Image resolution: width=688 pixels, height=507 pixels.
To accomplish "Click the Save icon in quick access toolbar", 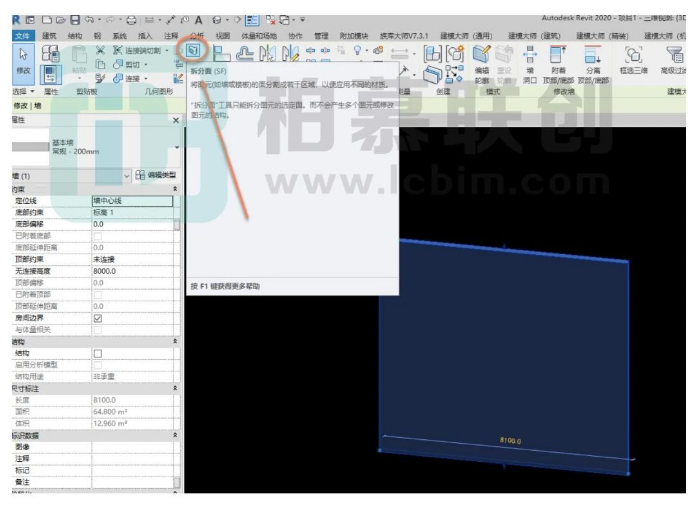I will pos(75,20).
